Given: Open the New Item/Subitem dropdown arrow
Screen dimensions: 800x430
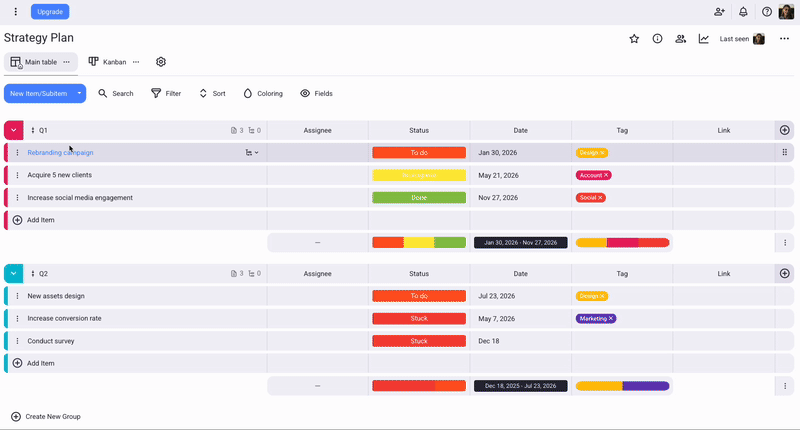Looking at the screenshot, I should pos(79,93).
